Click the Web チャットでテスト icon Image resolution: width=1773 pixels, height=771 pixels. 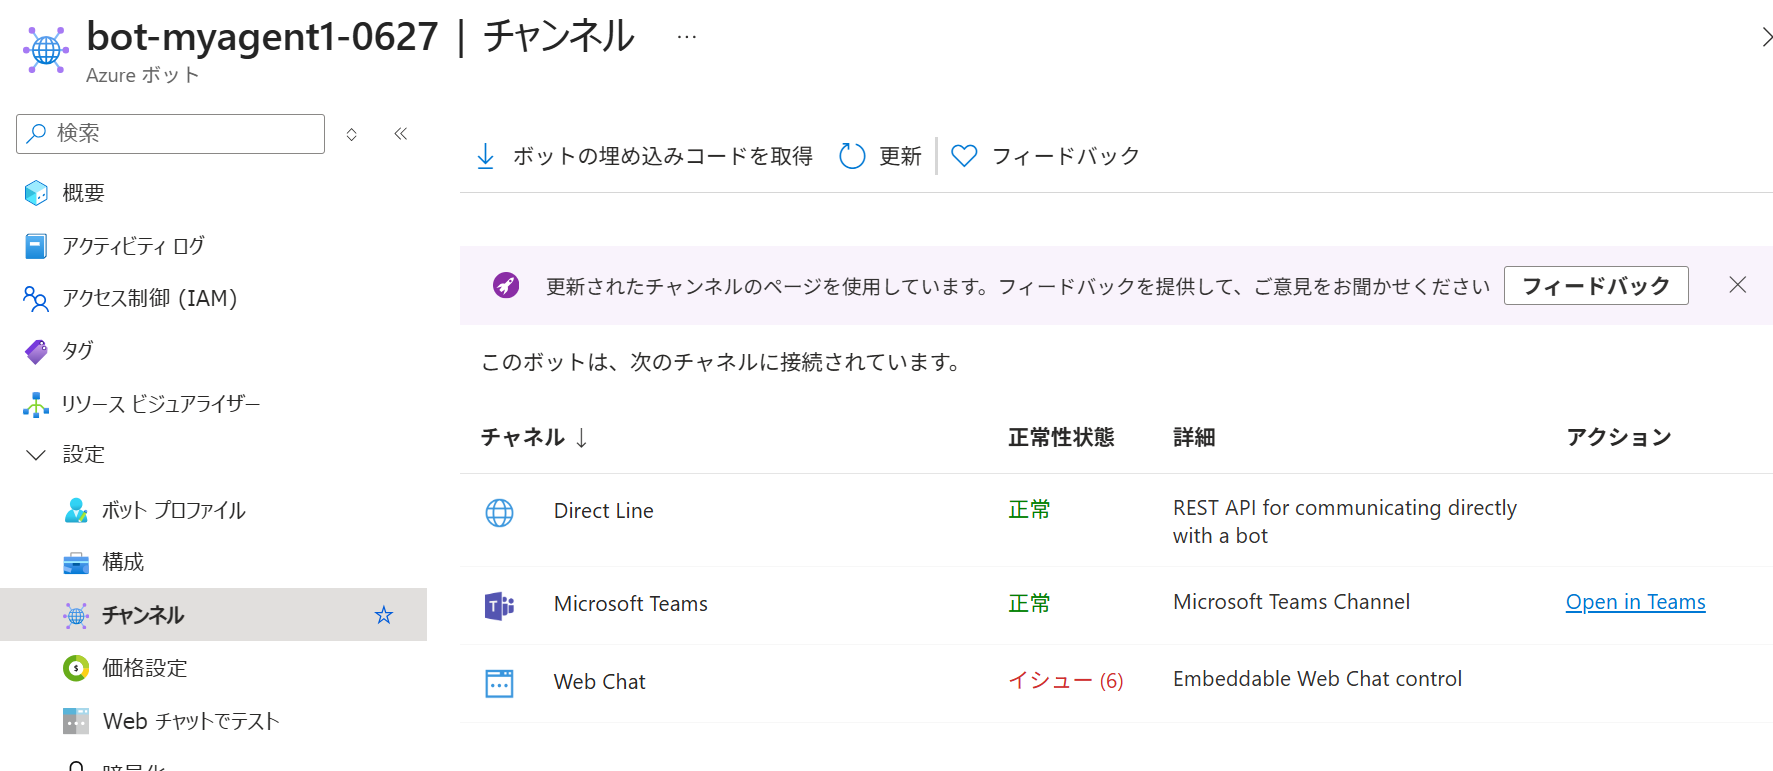pyautogui.click(x=76, y=721)
